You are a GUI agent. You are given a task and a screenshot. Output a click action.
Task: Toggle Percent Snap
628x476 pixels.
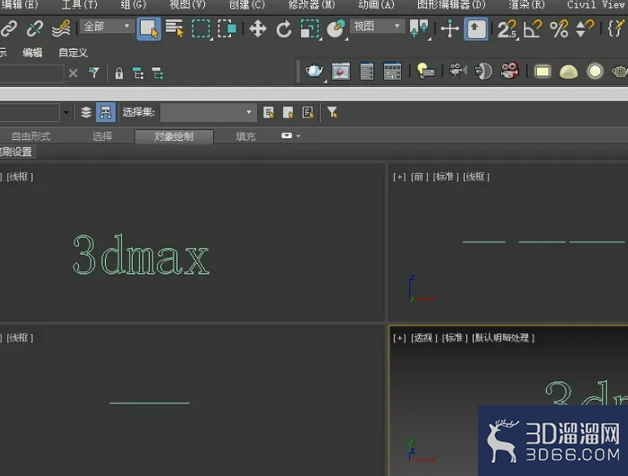point(559,29)
